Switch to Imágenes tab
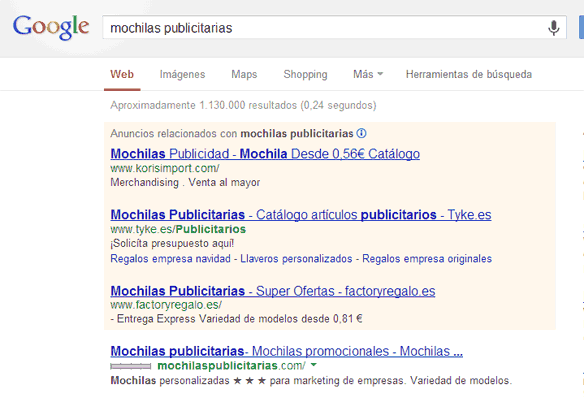 click(182, 74)
